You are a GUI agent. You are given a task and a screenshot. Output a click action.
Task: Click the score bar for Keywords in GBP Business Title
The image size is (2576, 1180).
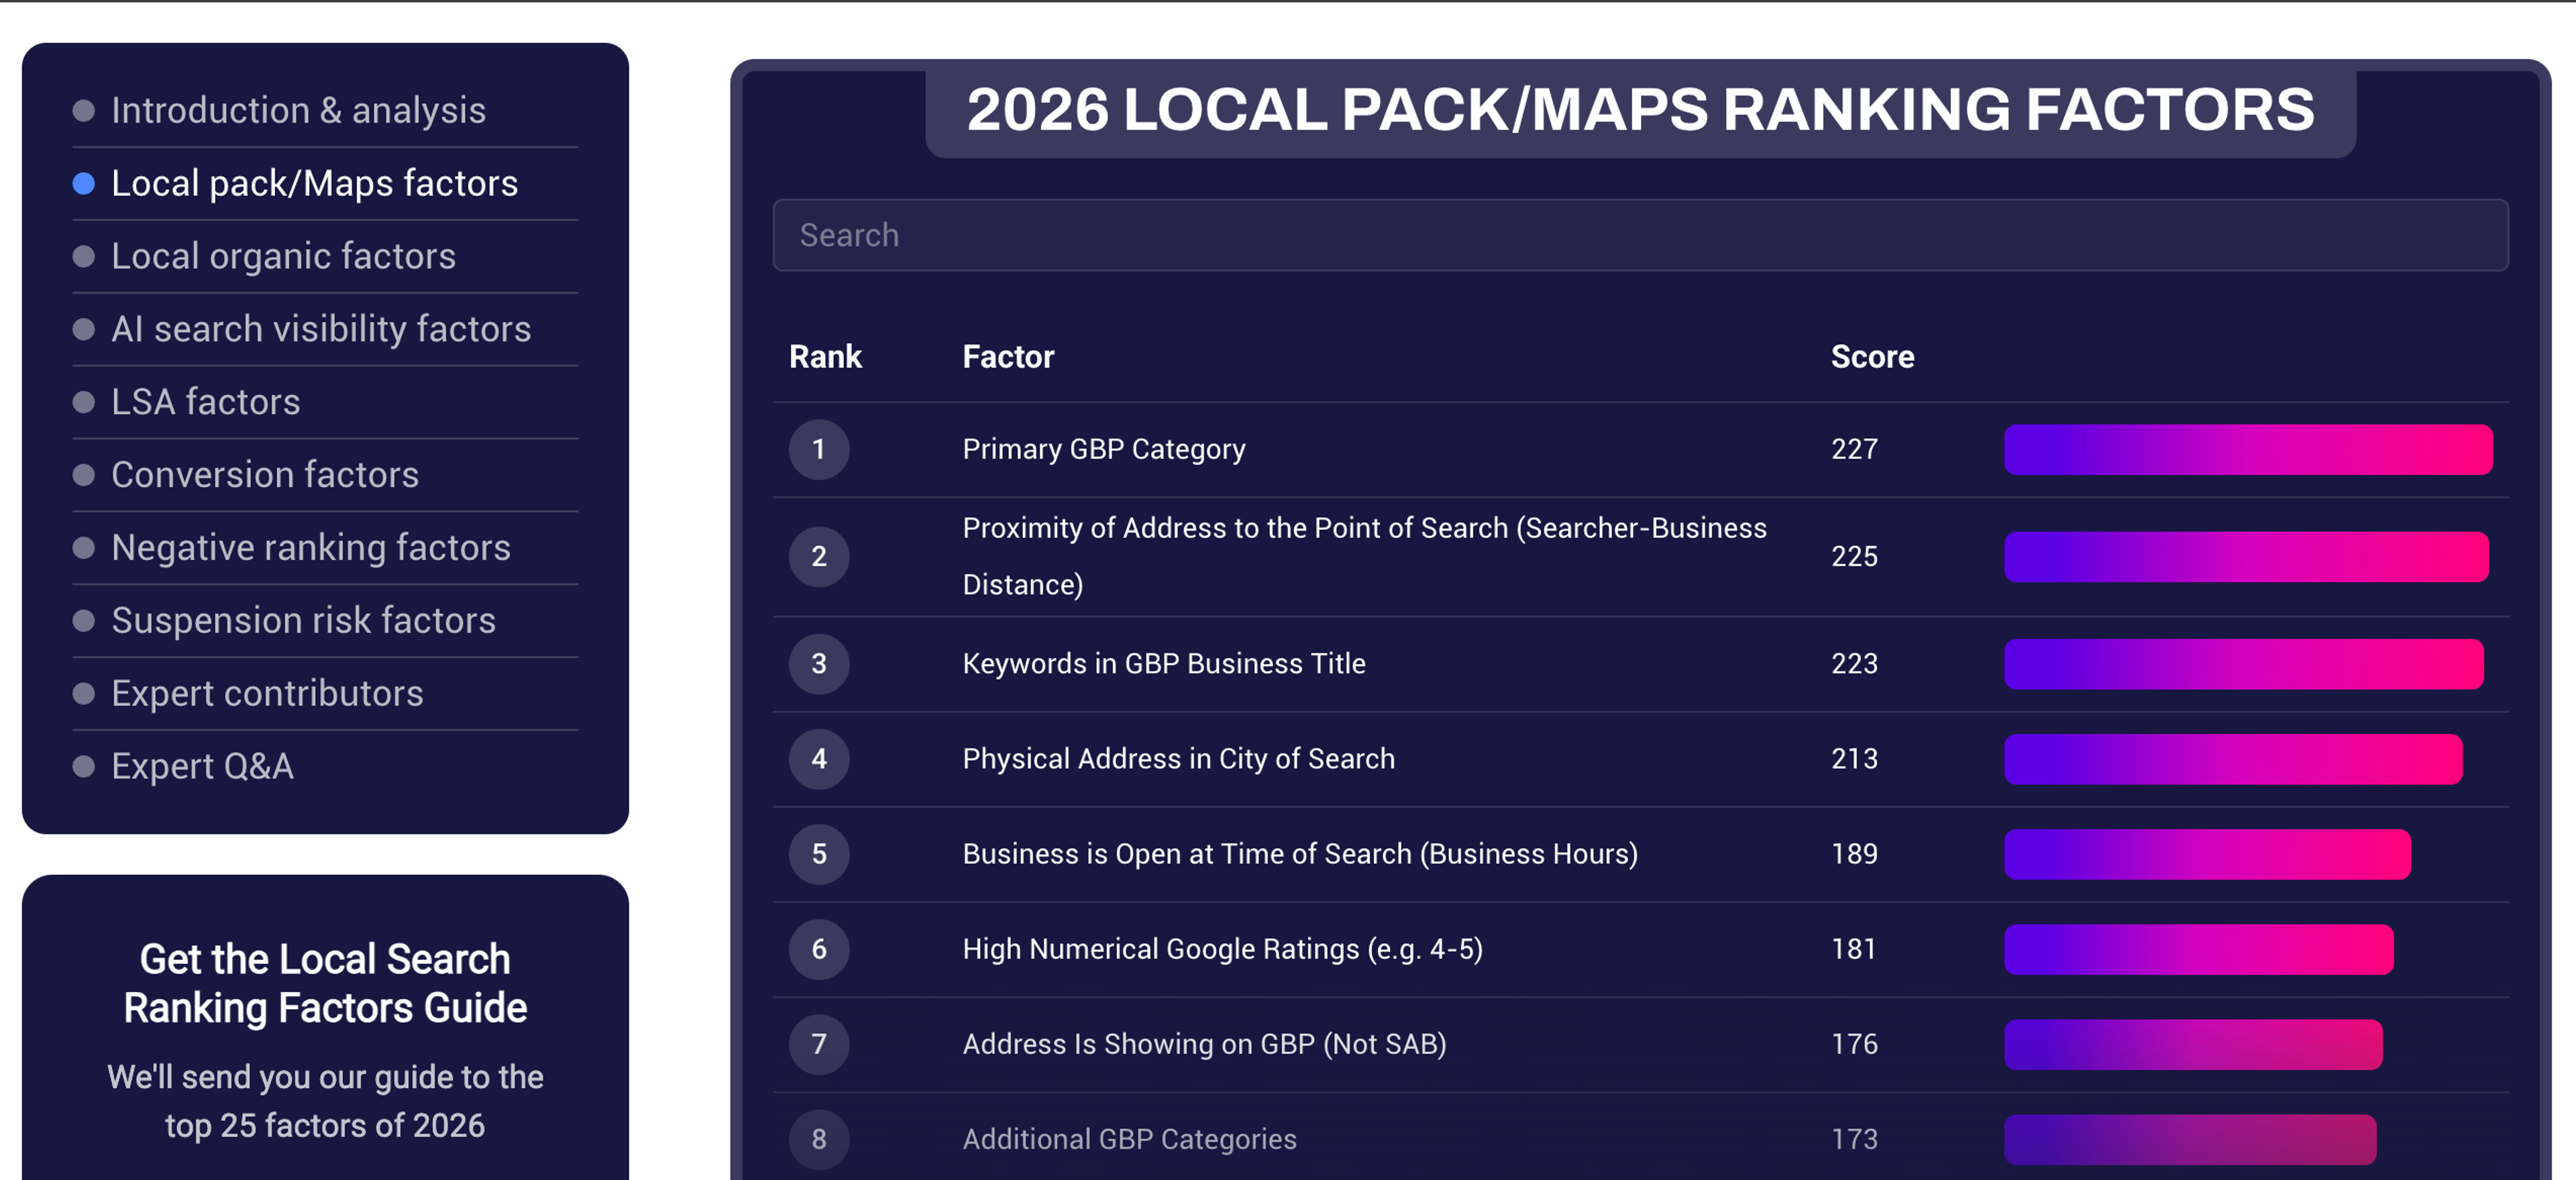2243,664
